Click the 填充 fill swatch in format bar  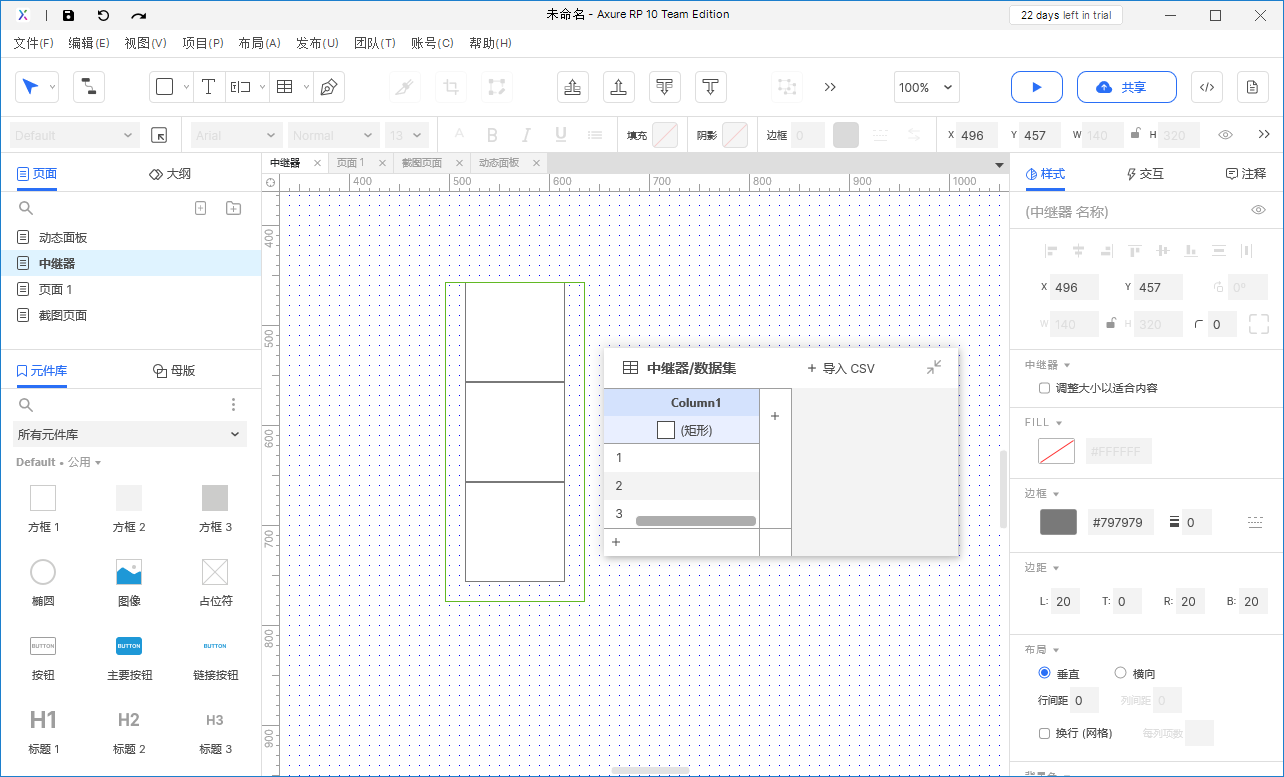(x=665, y=135)
